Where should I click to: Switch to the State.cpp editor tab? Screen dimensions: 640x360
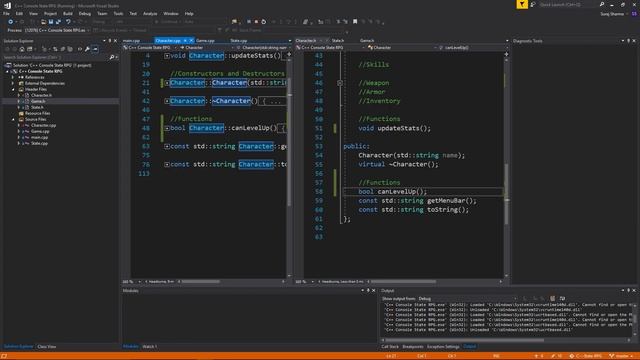[x=239, y=41]
